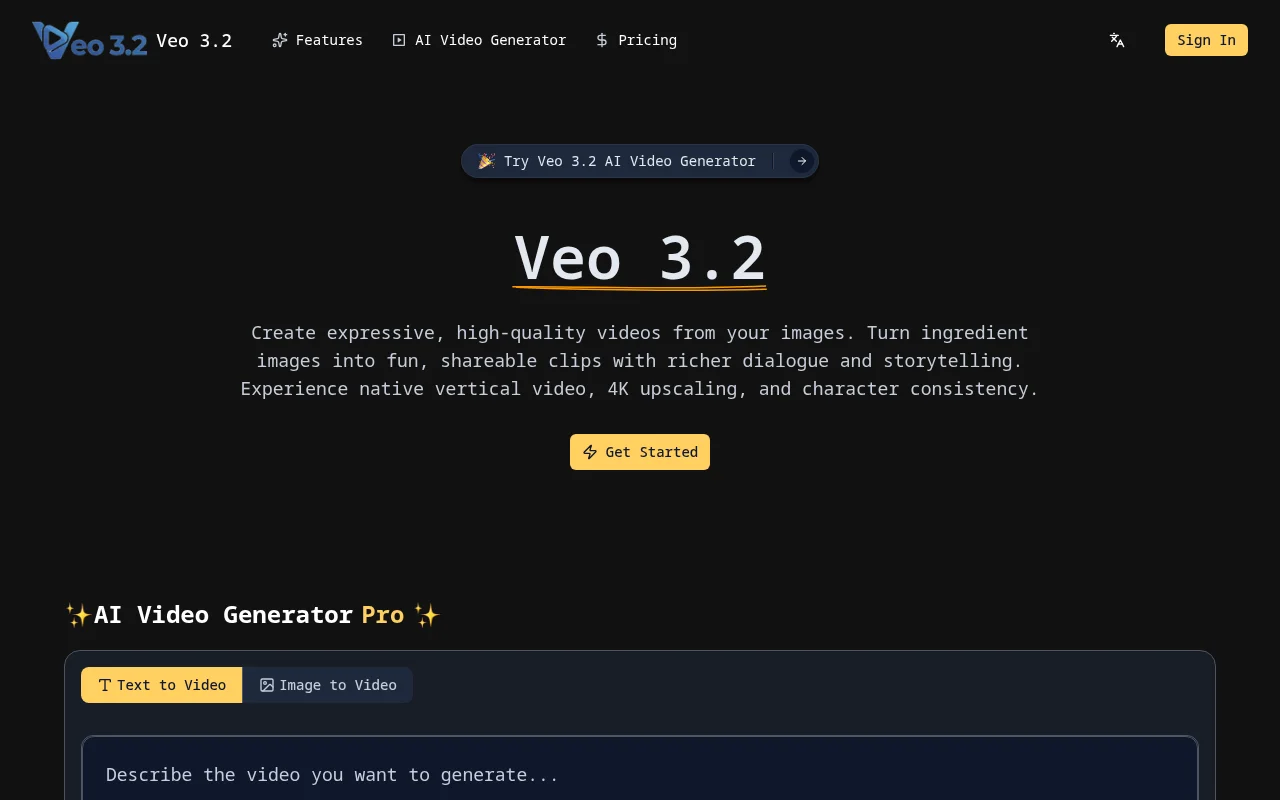Image resolution: width=1280 pixels, height=800 pixels.
Task: Click the arrow icon on the announcement banner
Action: coord(801,161)
